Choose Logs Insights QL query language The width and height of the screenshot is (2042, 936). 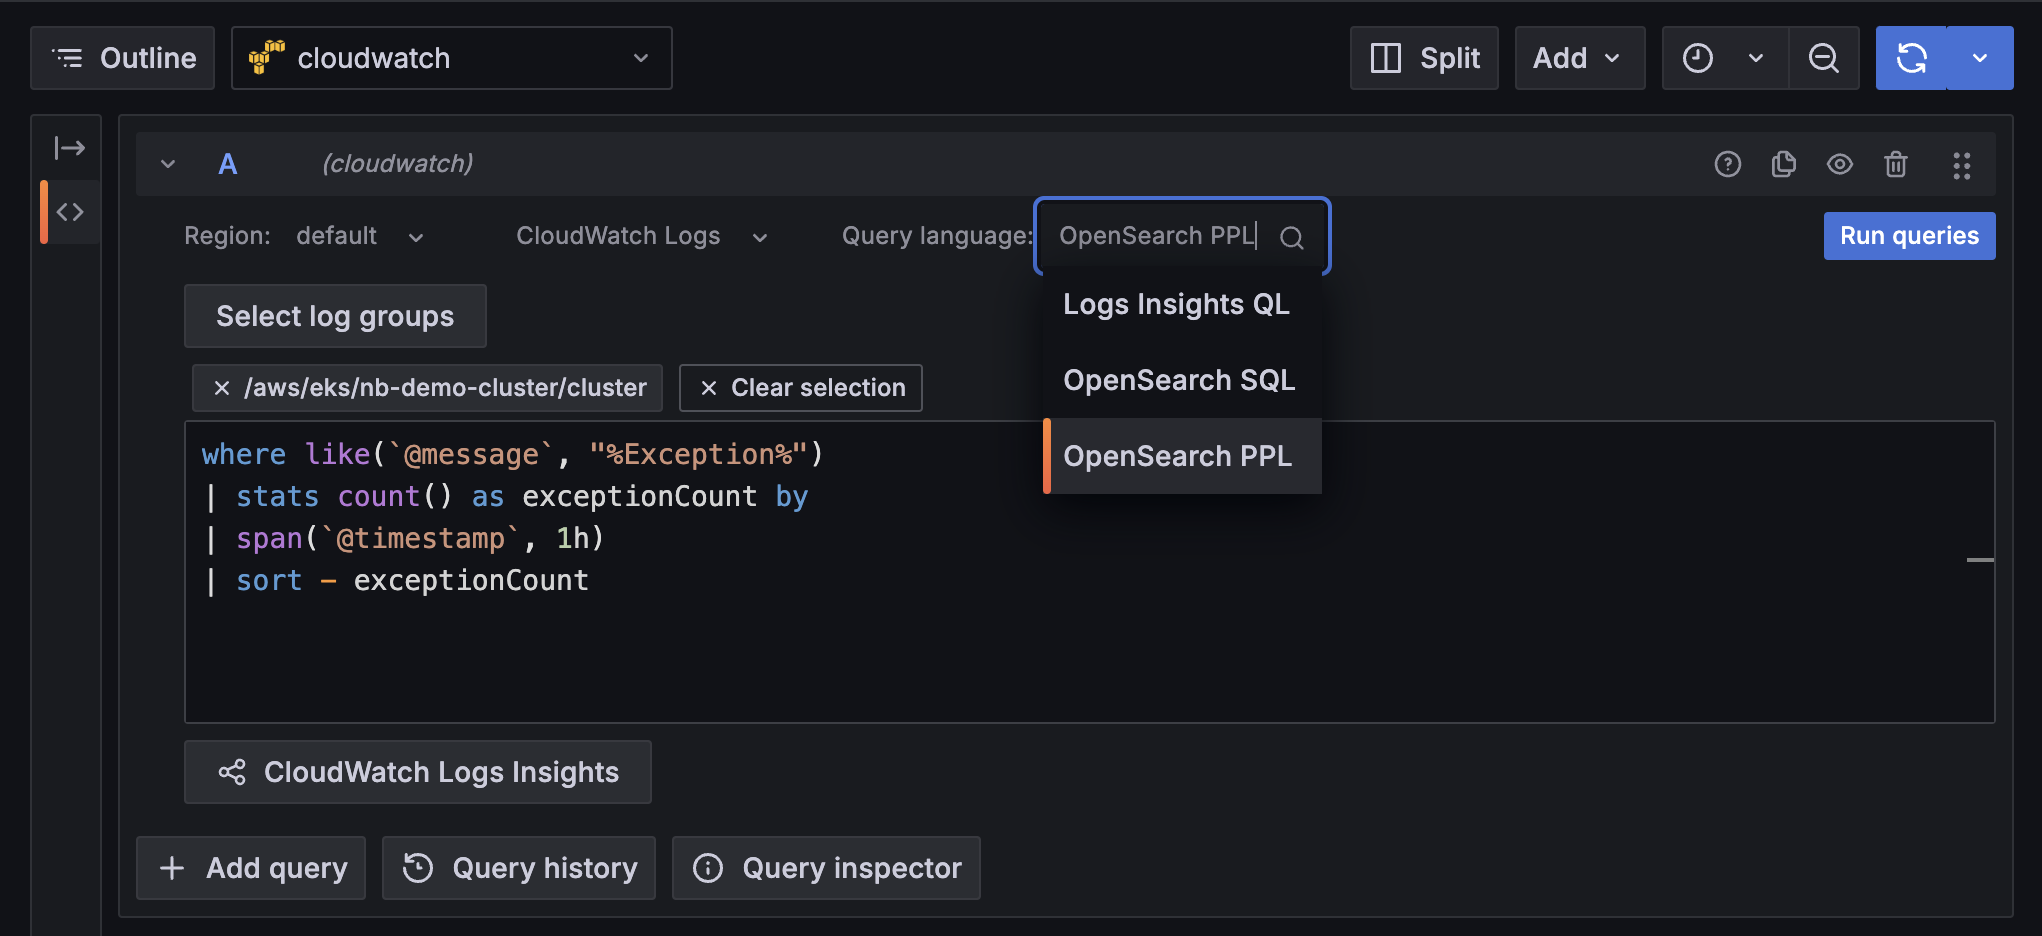1177,304
